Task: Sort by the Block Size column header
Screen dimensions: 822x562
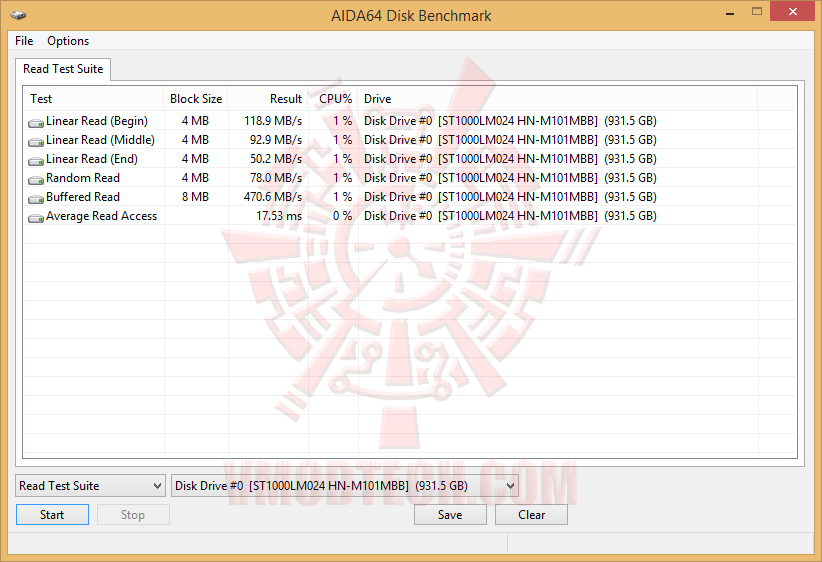Action: coord(196,99)
